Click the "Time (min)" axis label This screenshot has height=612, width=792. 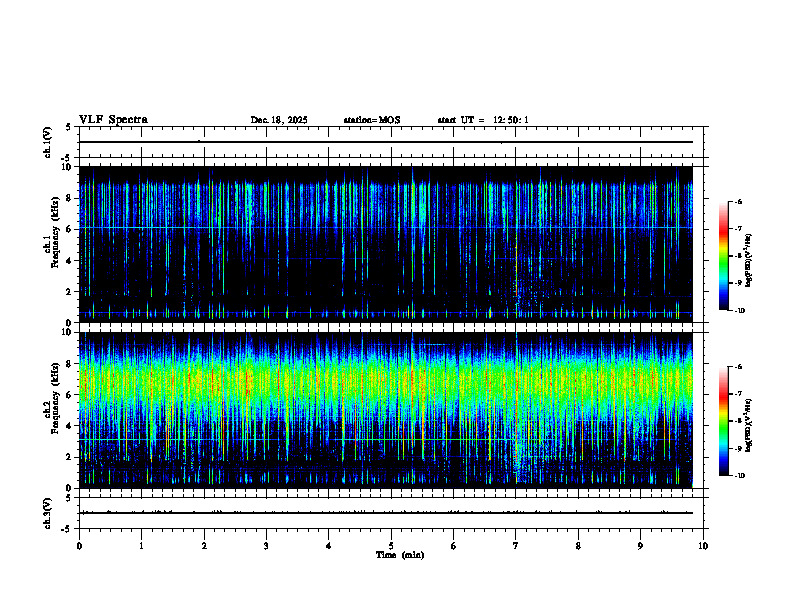pyautogui.click(x=400, y=555)
